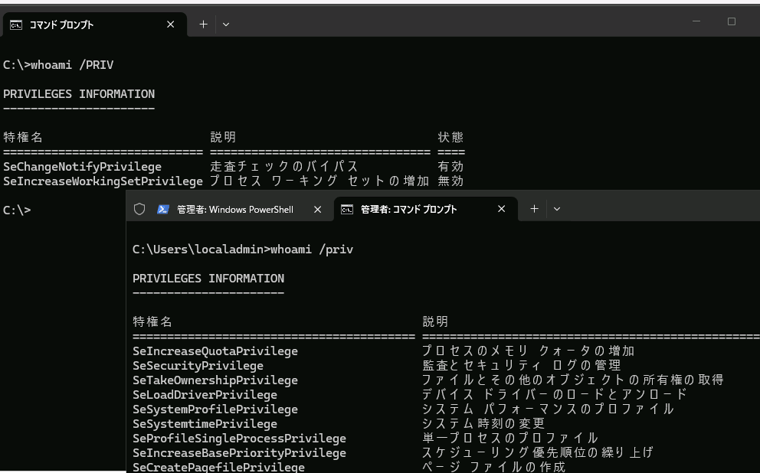
Task: Click the 'whoami /PRIV' command in back window
Action: click(x=72, y=65)
